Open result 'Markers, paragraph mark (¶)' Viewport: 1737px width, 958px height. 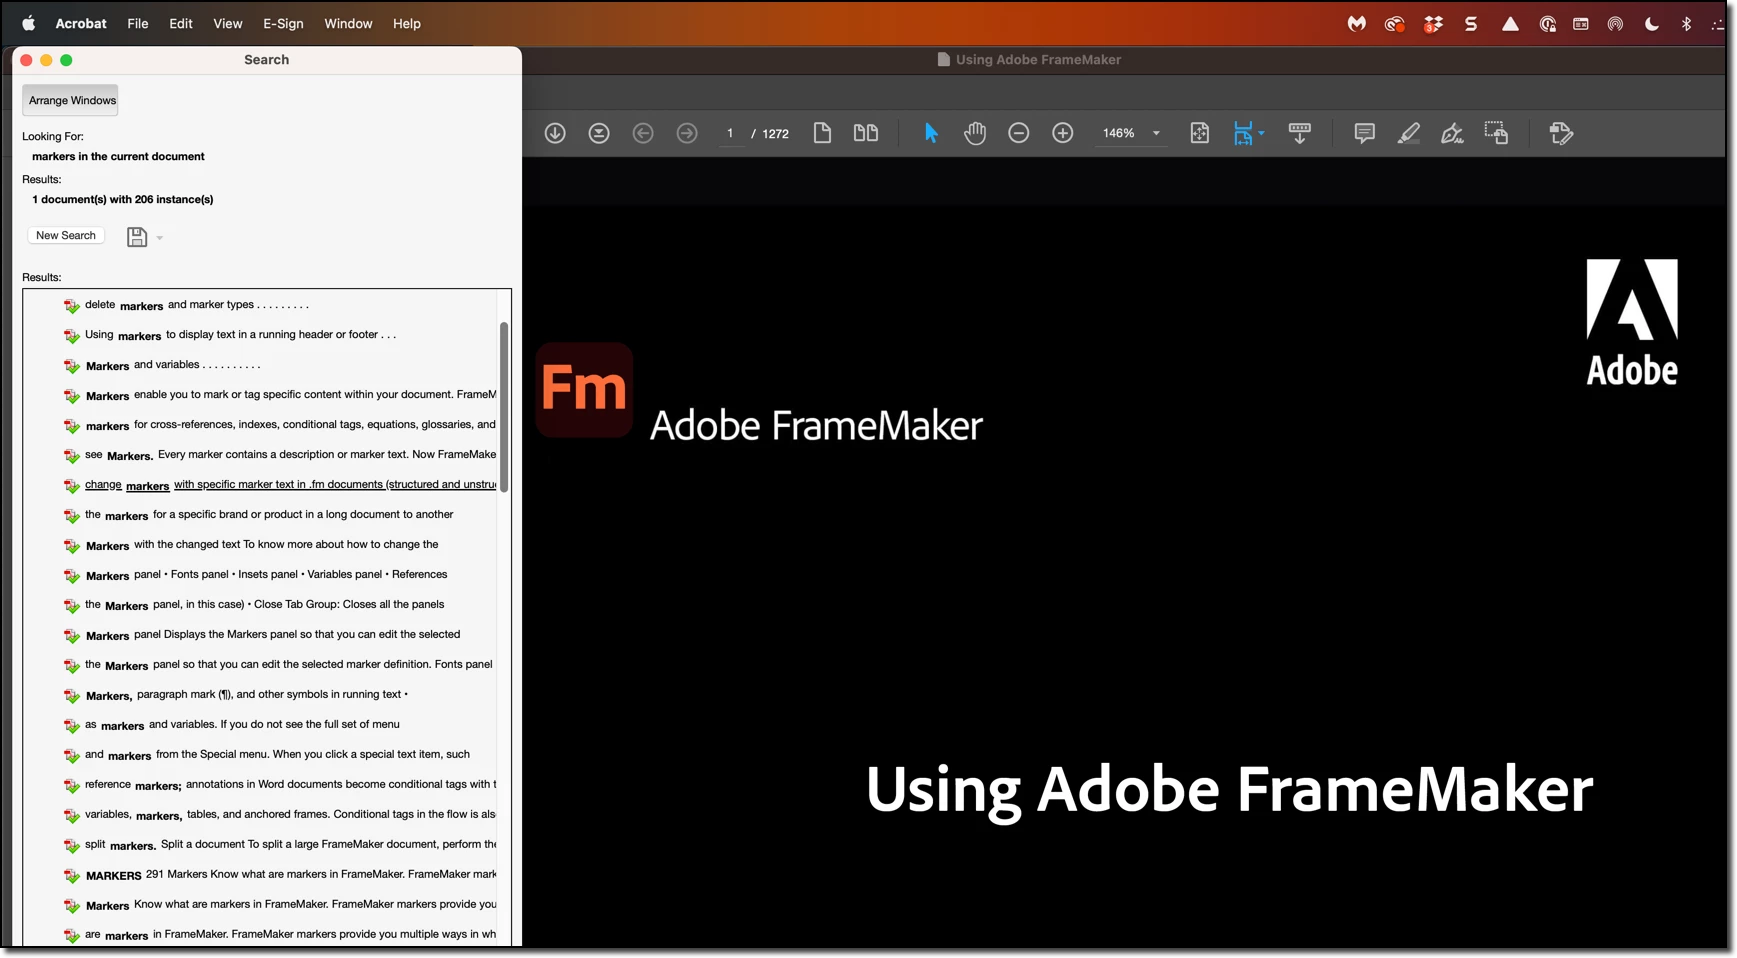[246, 695]
